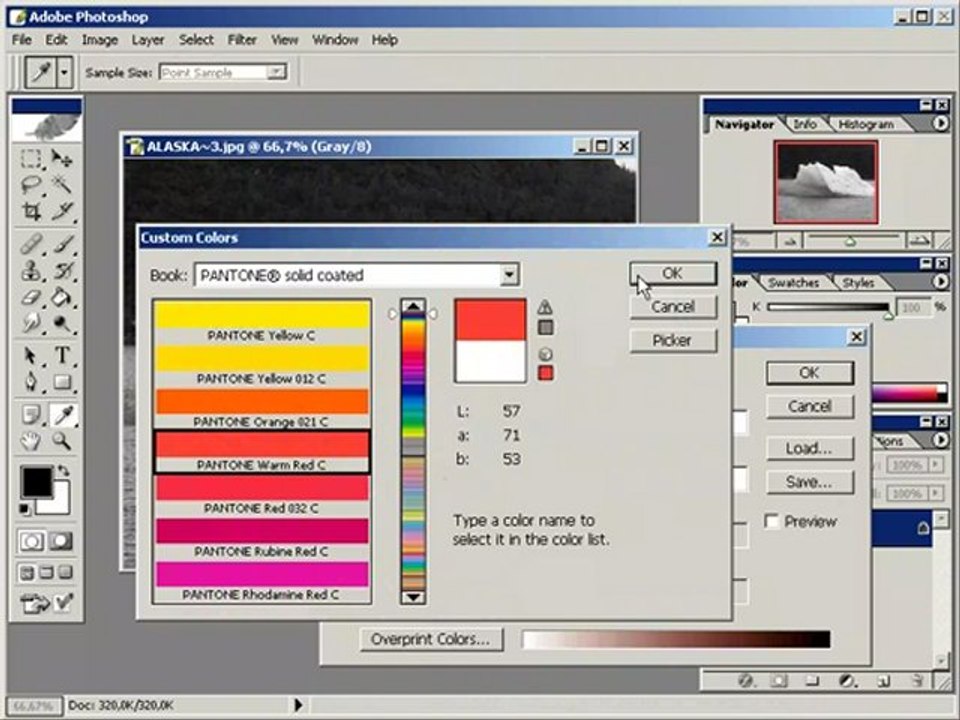
Task: Select the Brush tool
Action: click(x=62, y=244)
